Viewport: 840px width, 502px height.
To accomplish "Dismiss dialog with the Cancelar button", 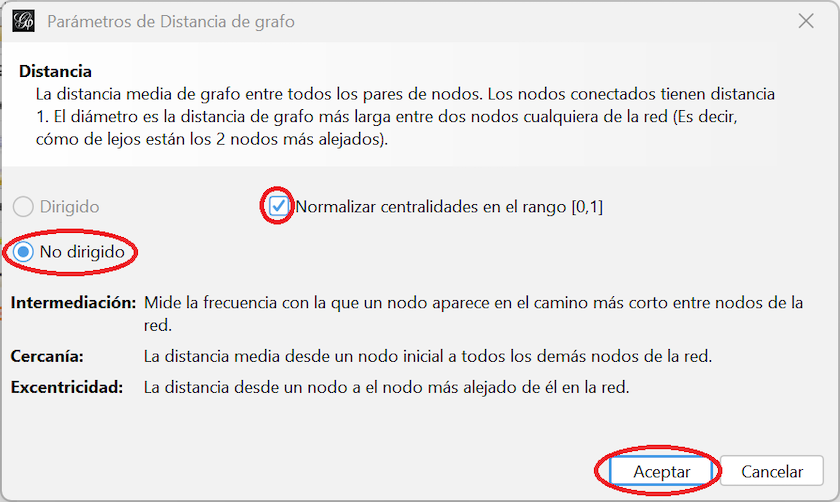I will [x=771, y=471].
